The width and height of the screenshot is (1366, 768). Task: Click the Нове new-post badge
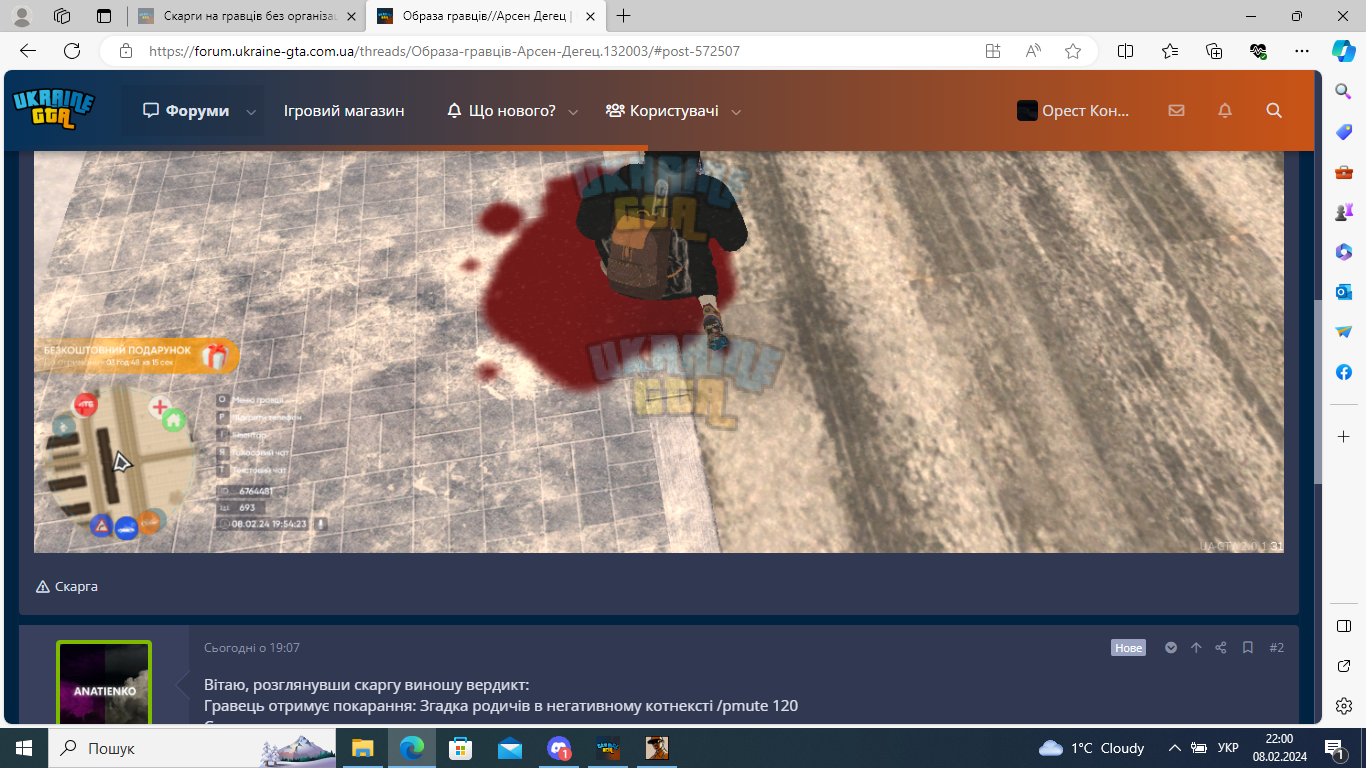[x=1128, y=648]
